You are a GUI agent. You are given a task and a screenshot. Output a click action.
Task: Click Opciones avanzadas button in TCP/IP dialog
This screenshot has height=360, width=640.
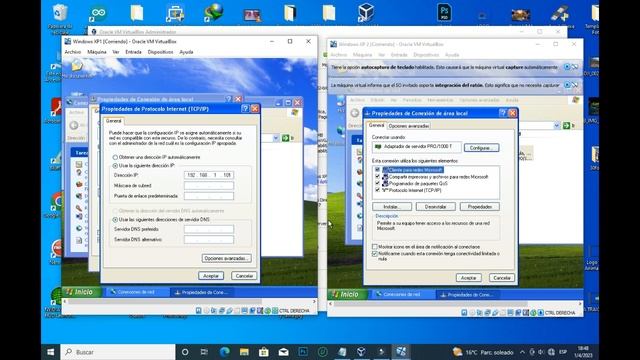(x=227, y=258)
